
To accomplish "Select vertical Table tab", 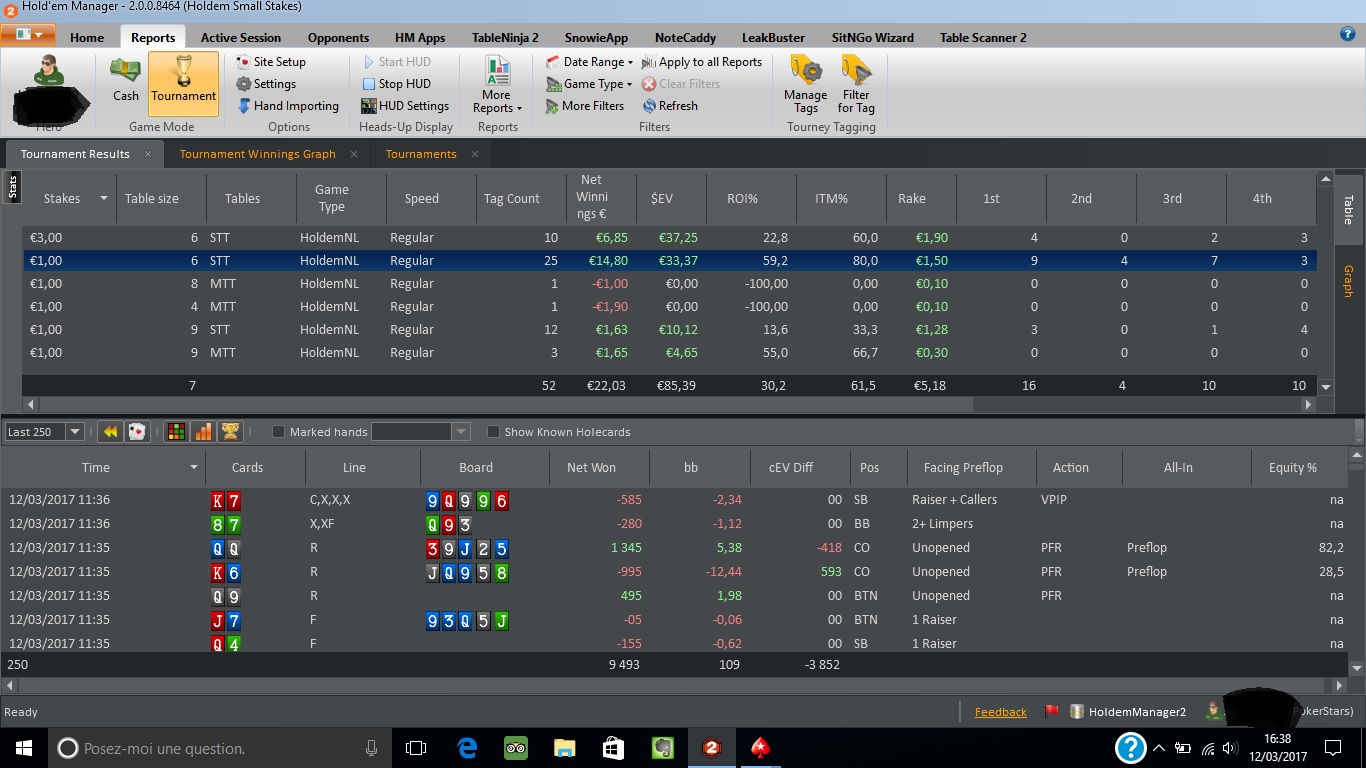I will [1348, 209].
